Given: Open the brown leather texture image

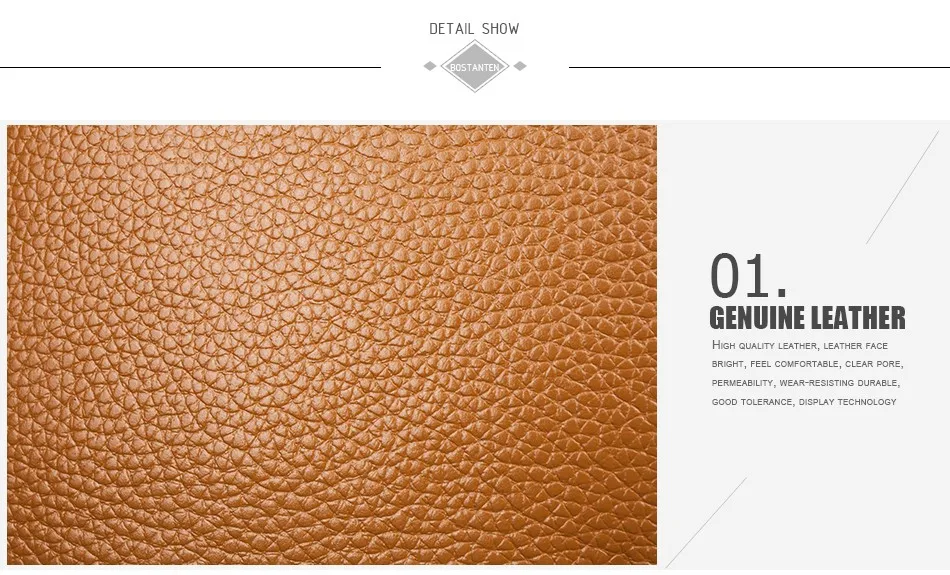Looking at the screenshot, I should click(x=332, y=345).
